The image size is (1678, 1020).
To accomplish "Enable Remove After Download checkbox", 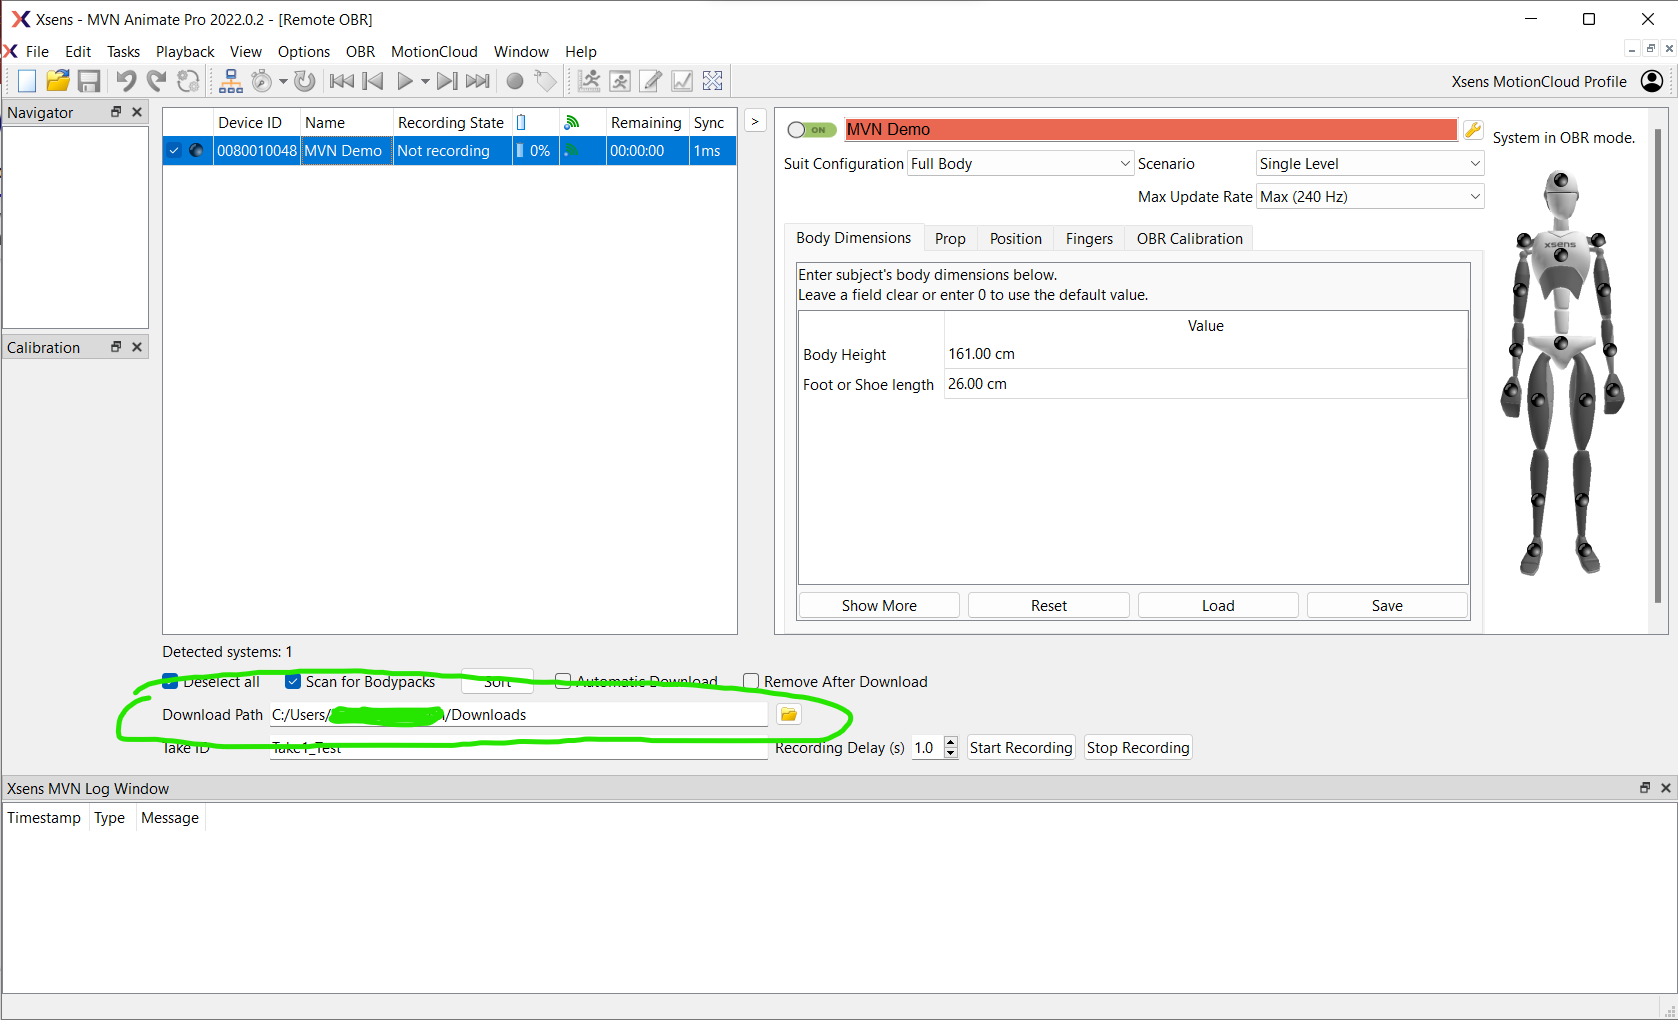I will pos(751,682).
